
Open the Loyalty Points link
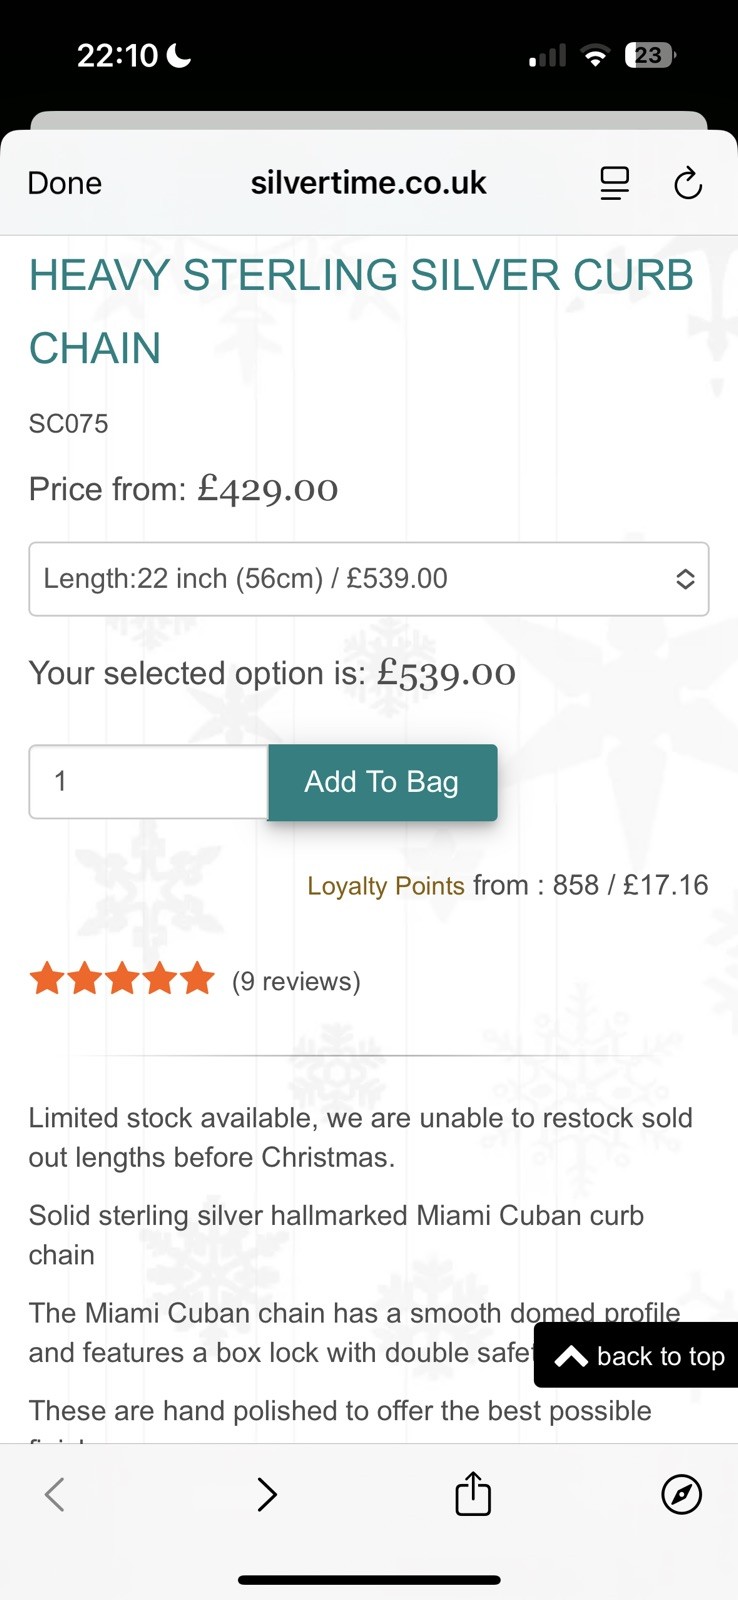tap(386, 886)
